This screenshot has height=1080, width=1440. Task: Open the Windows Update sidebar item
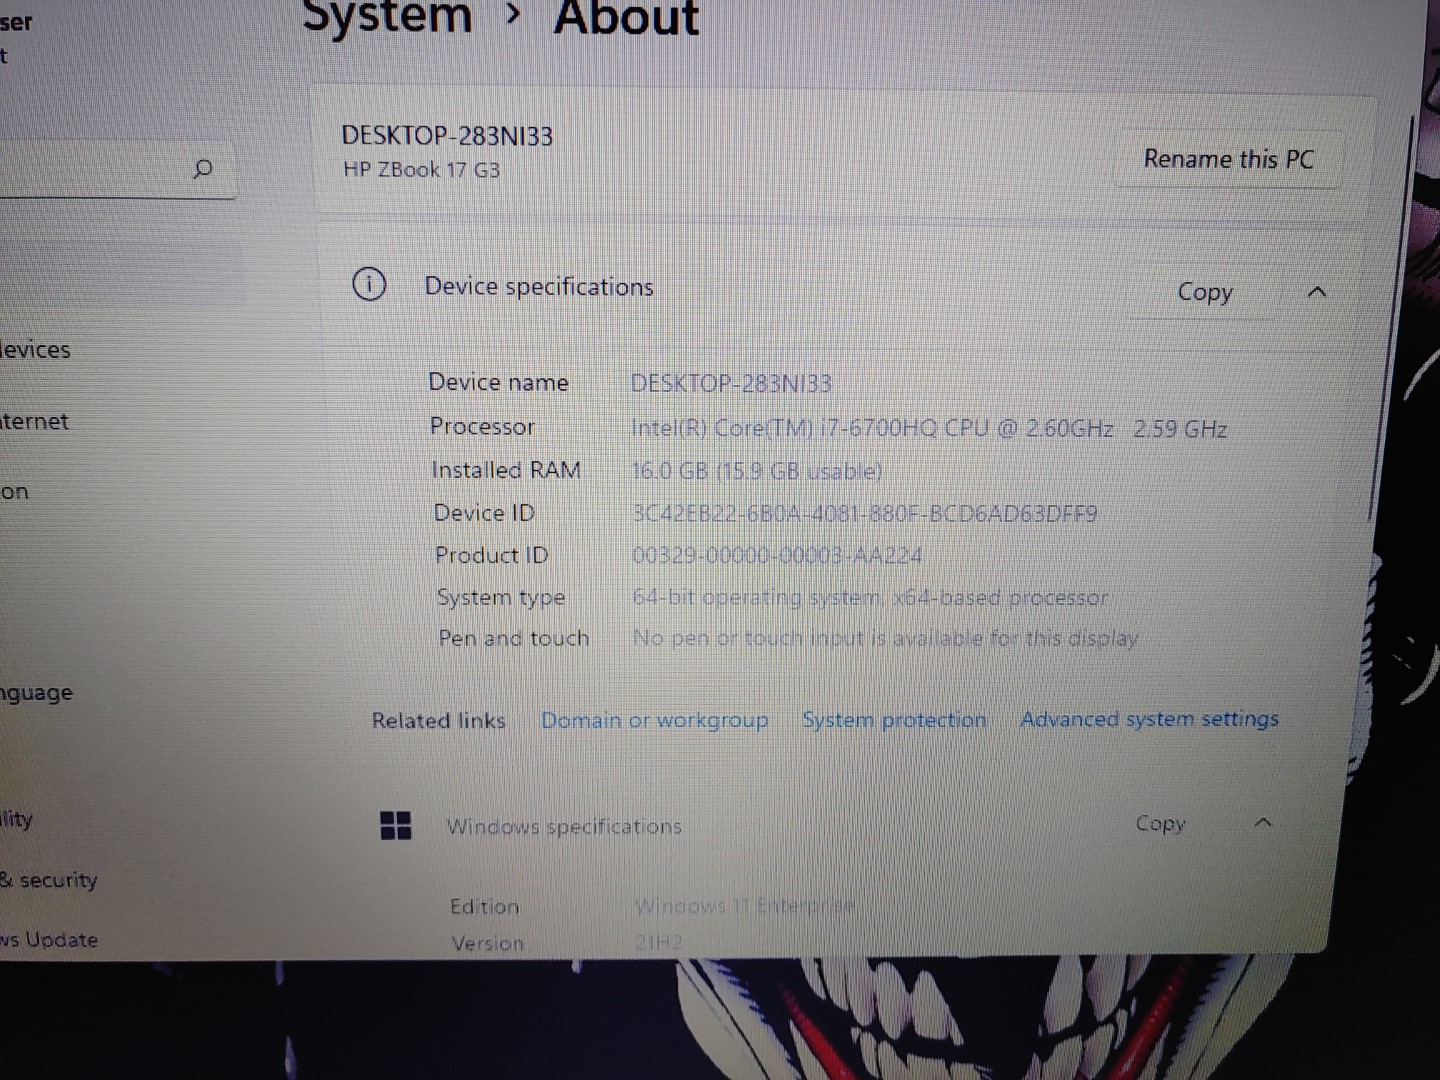49,940
